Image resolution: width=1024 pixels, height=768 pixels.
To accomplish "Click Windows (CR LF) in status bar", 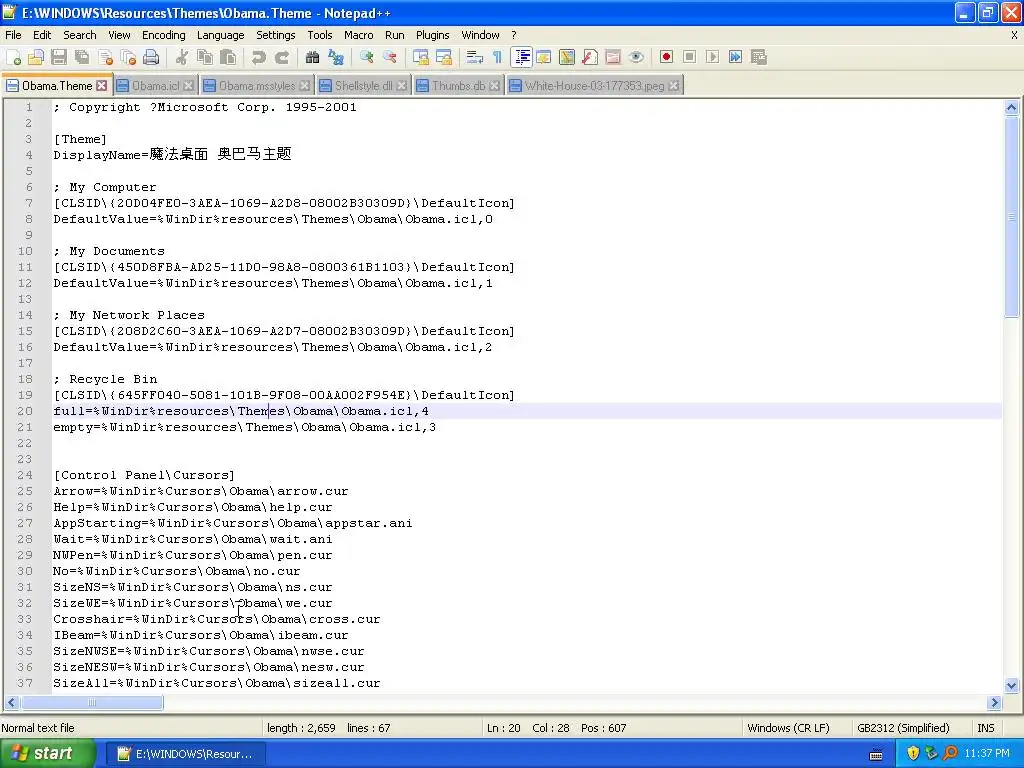I will click(788, 728).
